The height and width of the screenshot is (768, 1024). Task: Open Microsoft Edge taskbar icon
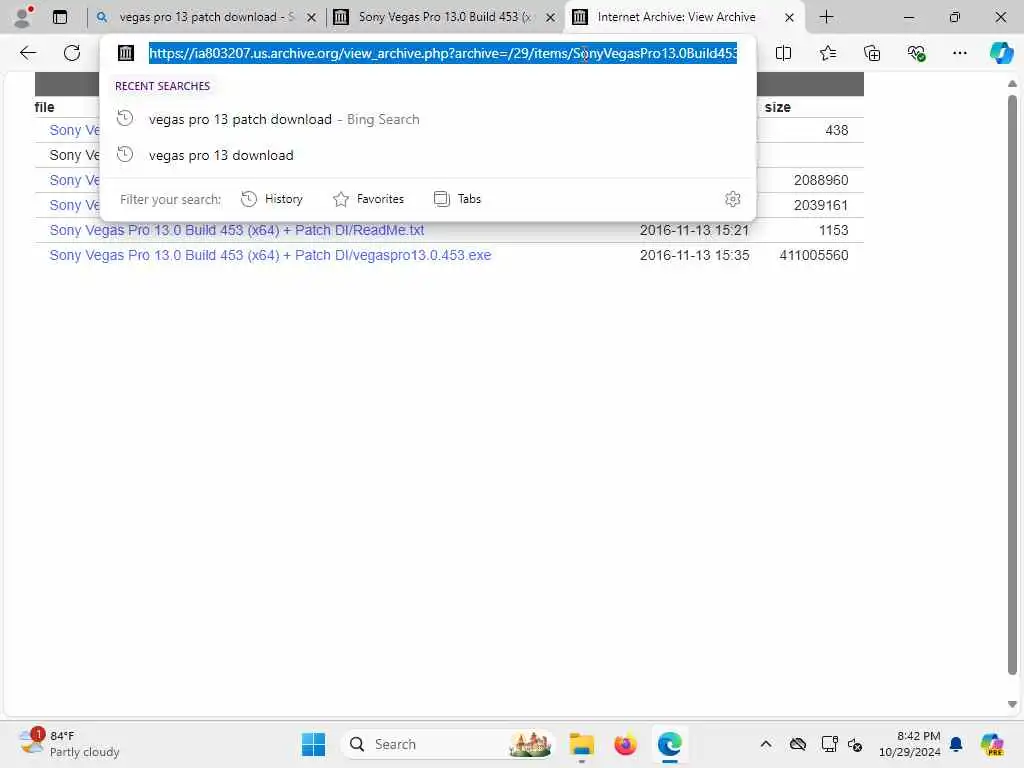click(669, 744)
